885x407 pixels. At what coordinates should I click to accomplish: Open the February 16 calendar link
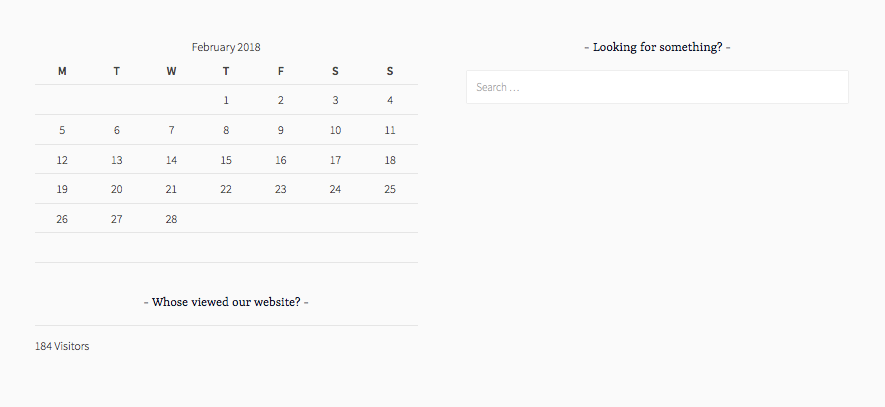(281, 160)
